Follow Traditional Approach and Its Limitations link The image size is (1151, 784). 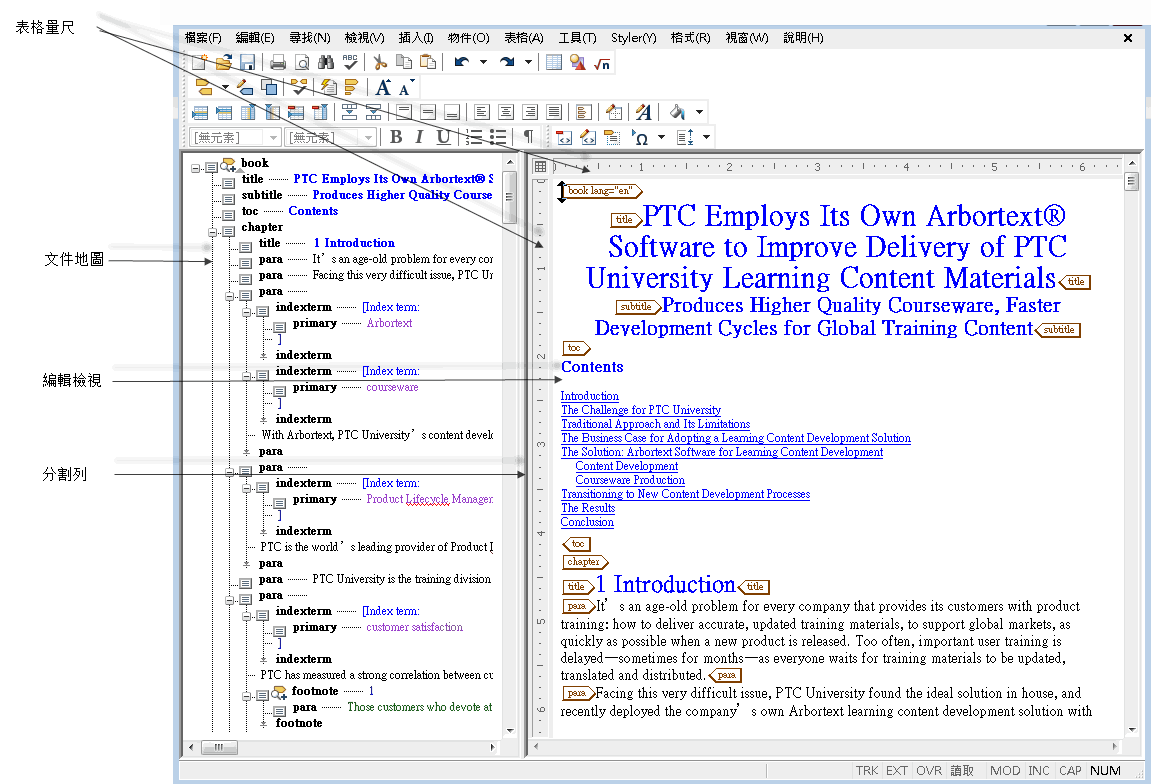click(x=656, y=424)
